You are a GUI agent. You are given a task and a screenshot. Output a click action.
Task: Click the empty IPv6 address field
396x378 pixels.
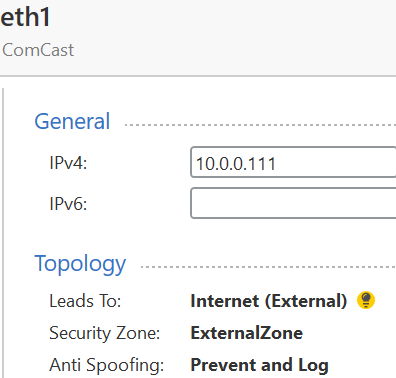293,203
